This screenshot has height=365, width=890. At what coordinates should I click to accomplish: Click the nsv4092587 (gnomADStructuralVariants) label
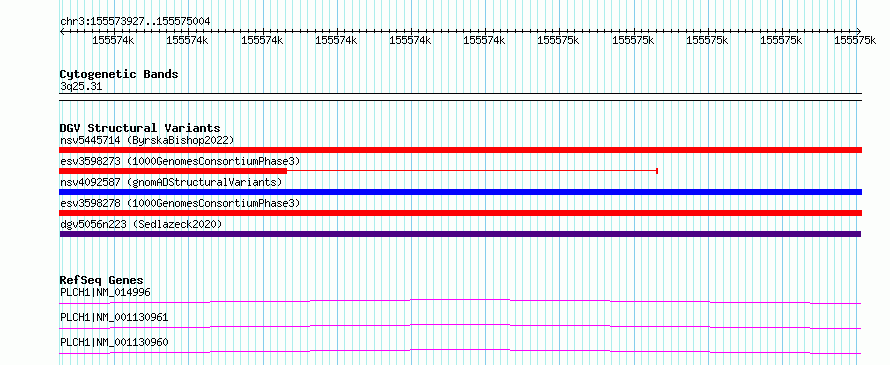pyautogui.click(x=171, y=182)
